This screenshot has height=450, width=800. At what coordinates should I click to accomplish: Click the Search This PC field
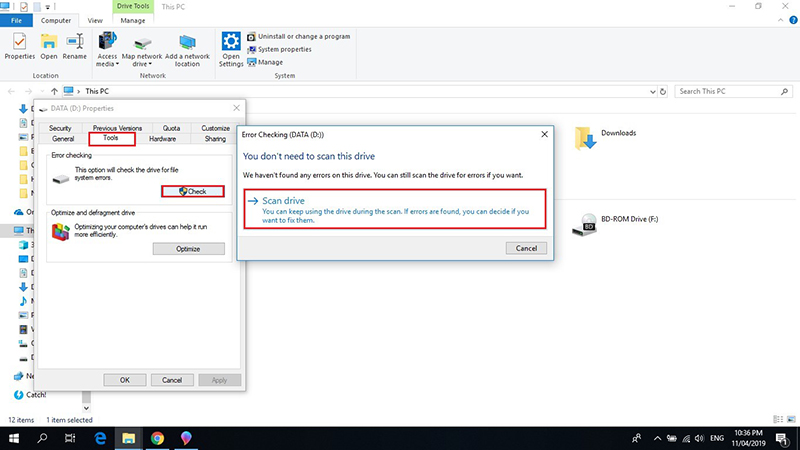coord(733,91)
